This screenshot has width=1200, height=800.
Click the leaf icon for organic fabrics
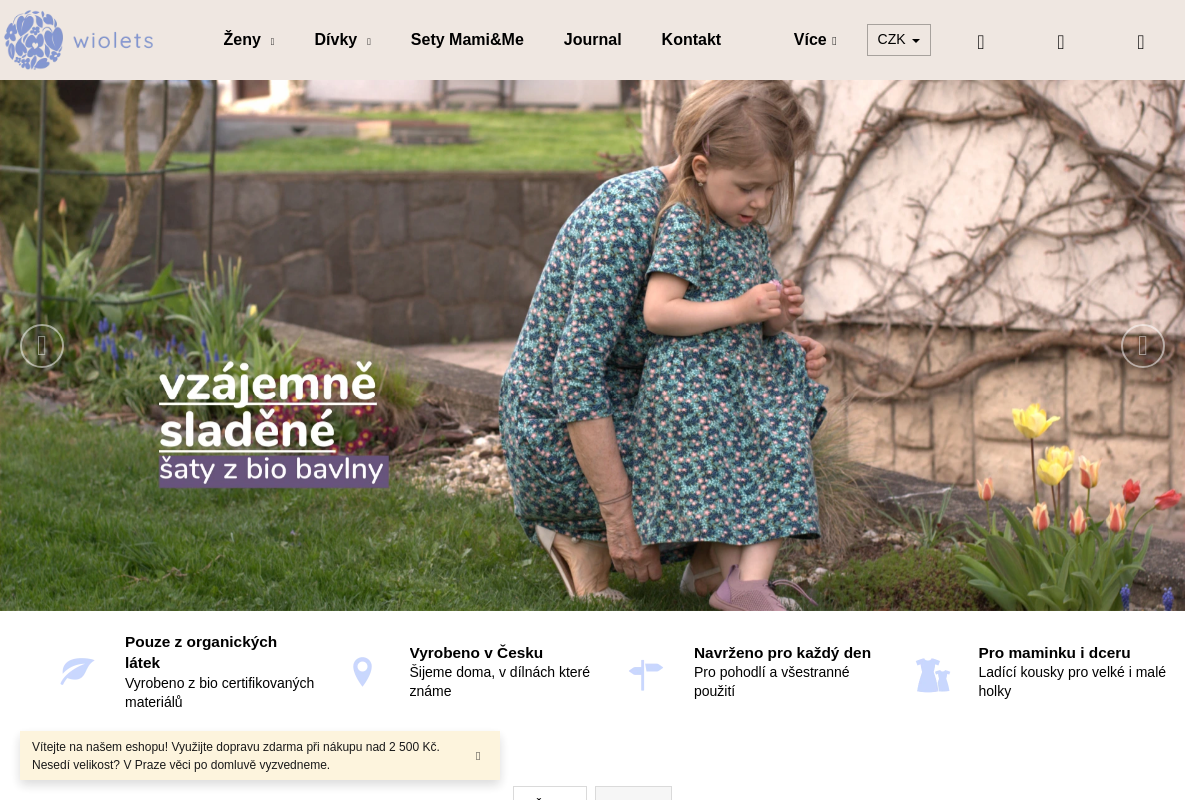point(77,671)
